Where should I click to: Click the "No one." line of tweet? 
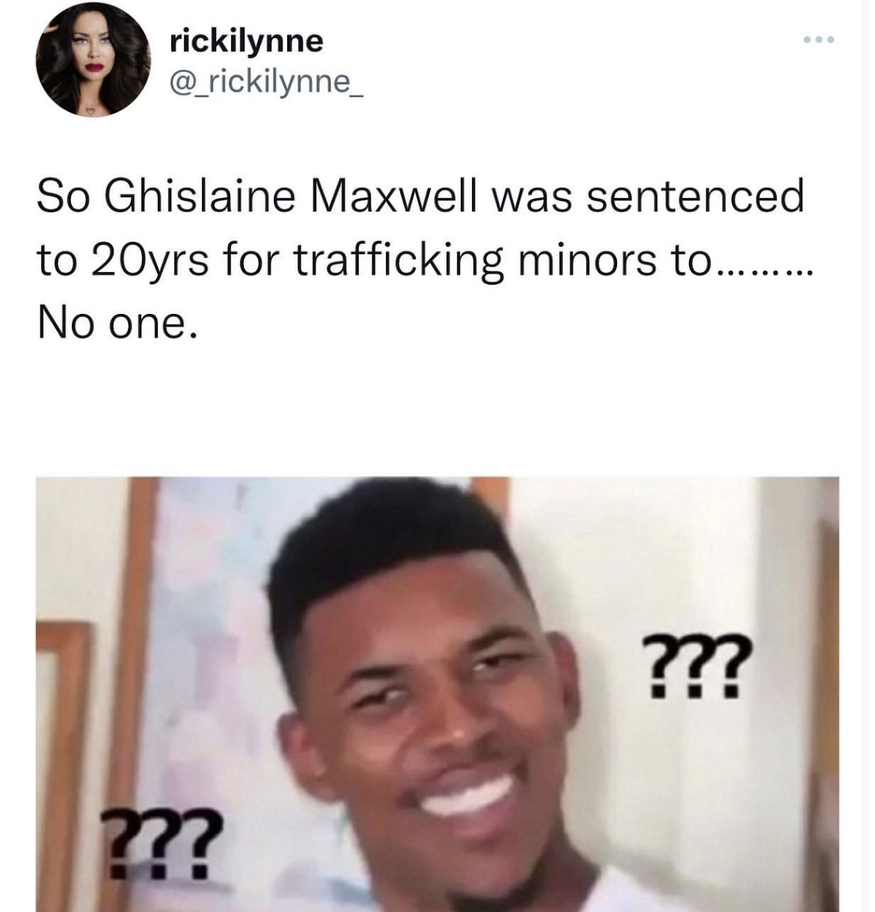pyautogui.click(x=118, y=323)
